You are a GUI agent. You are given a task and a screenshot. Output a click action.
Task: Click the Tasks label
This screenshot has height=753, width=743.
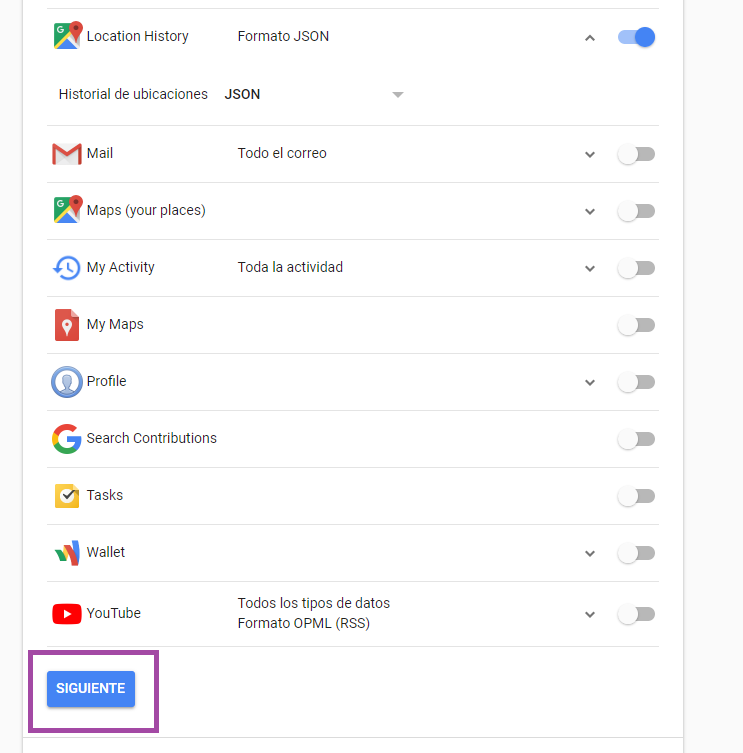point(105,495)
